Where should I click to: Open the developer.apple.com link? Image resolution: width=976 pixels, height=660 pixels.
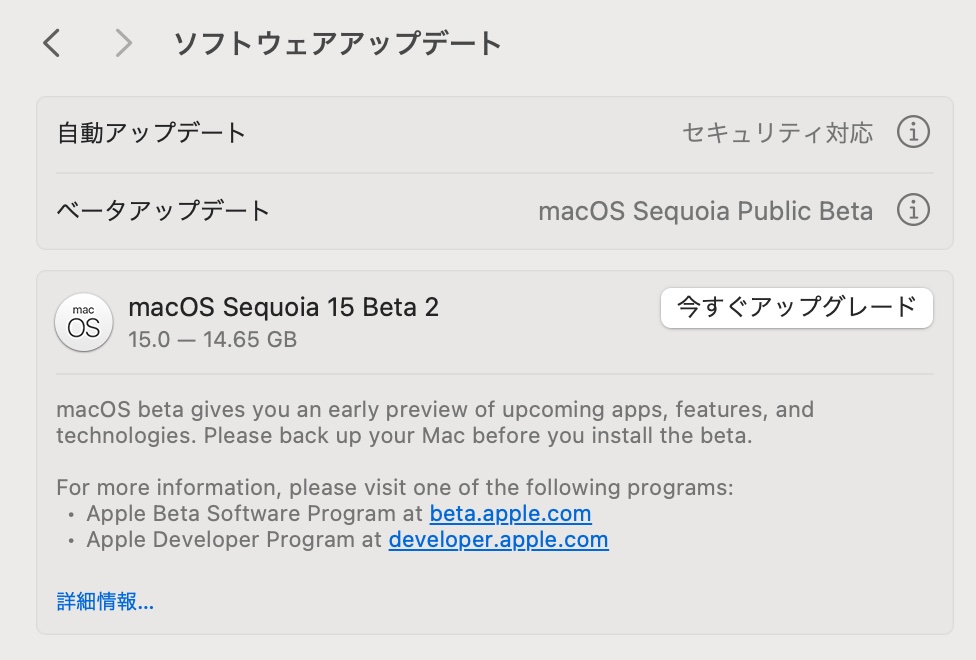tap(499, 540)
